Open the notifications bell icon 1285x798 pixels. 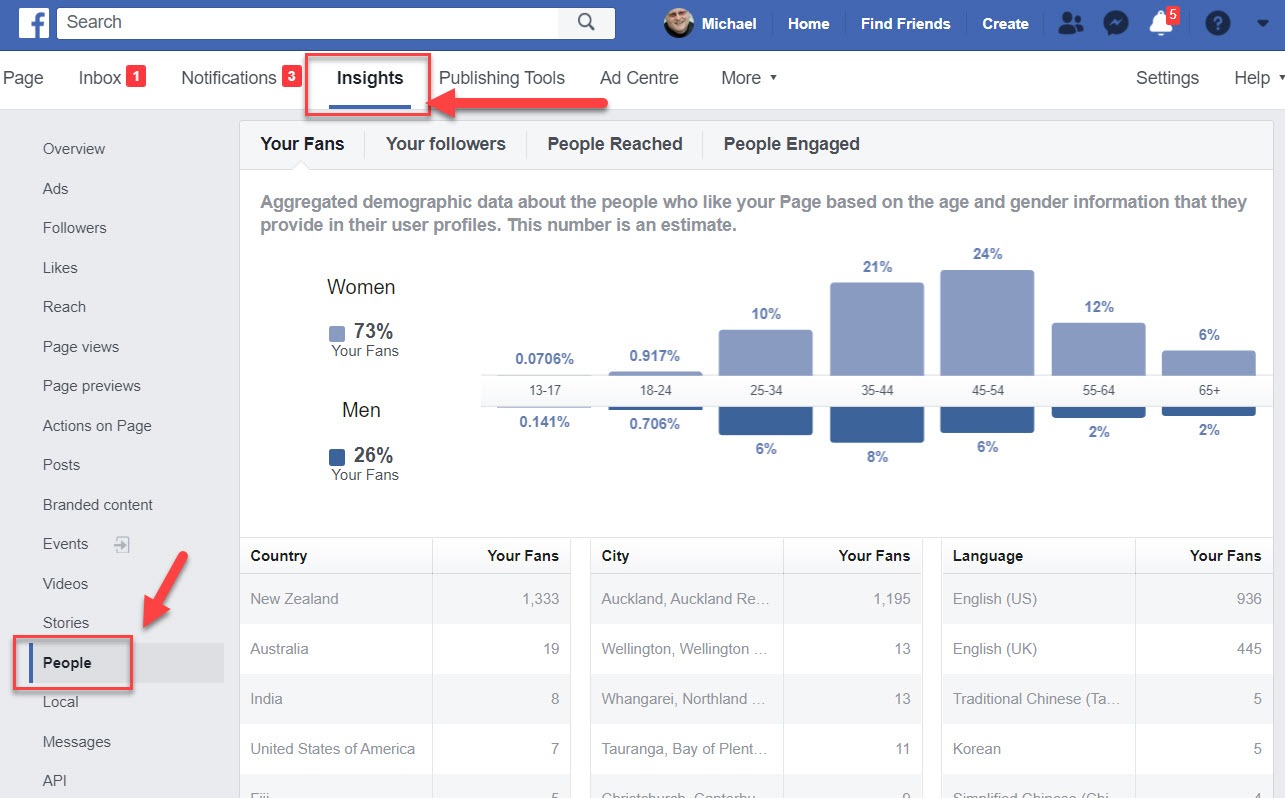point(1161,24)
